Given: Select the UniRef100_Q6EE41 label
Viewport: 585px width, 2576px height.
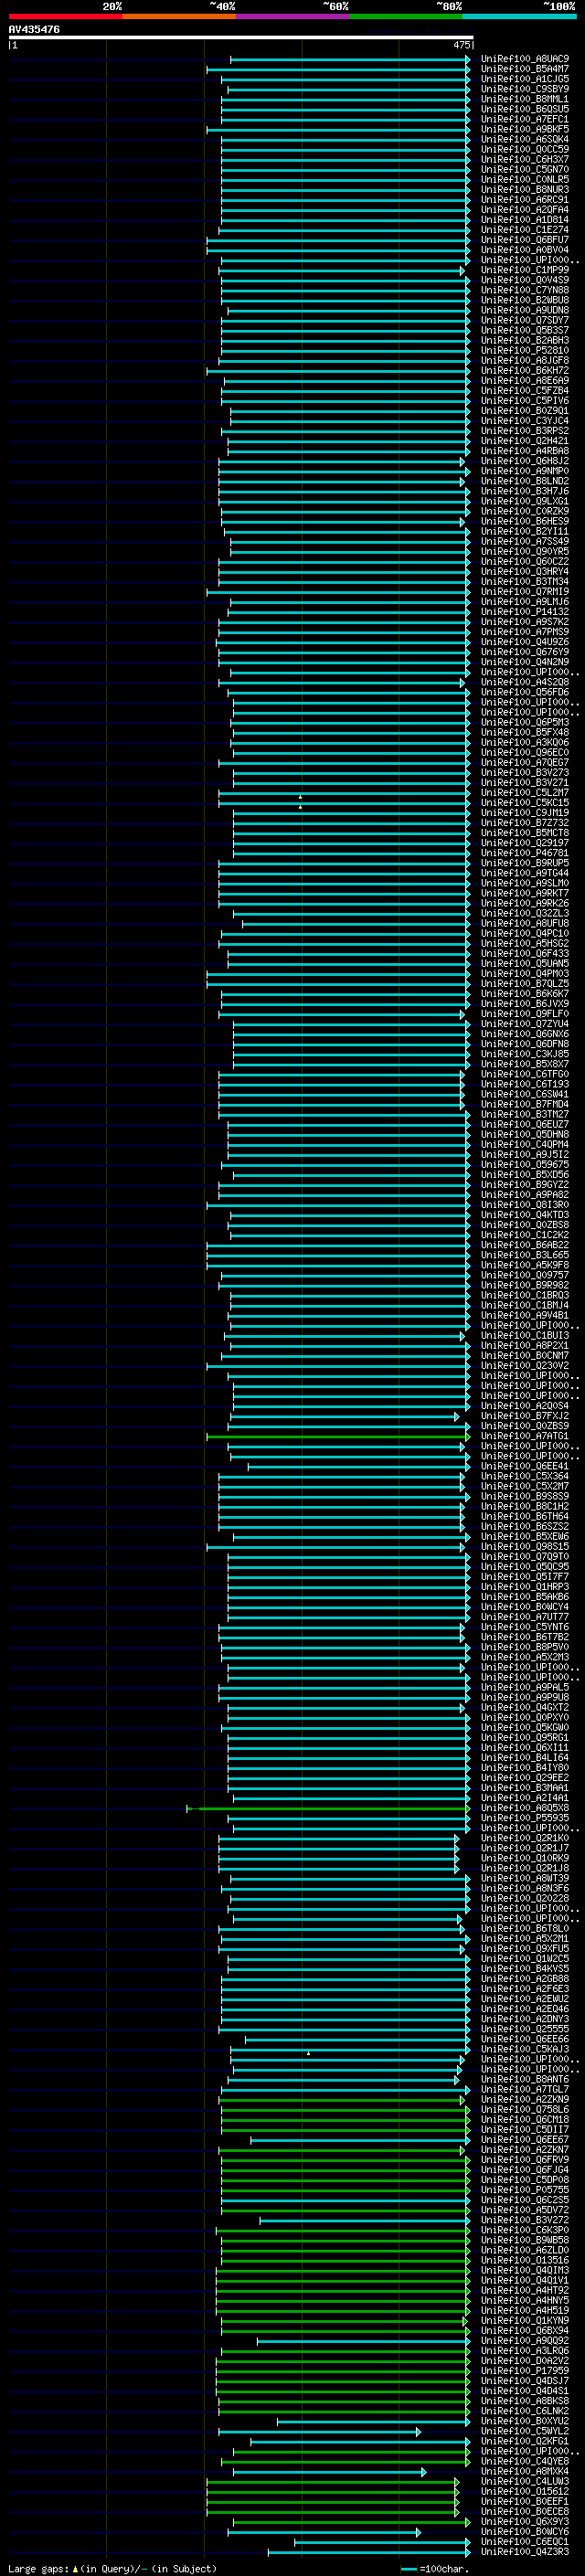Looking at the screenshot, I should click(525, 1466).
